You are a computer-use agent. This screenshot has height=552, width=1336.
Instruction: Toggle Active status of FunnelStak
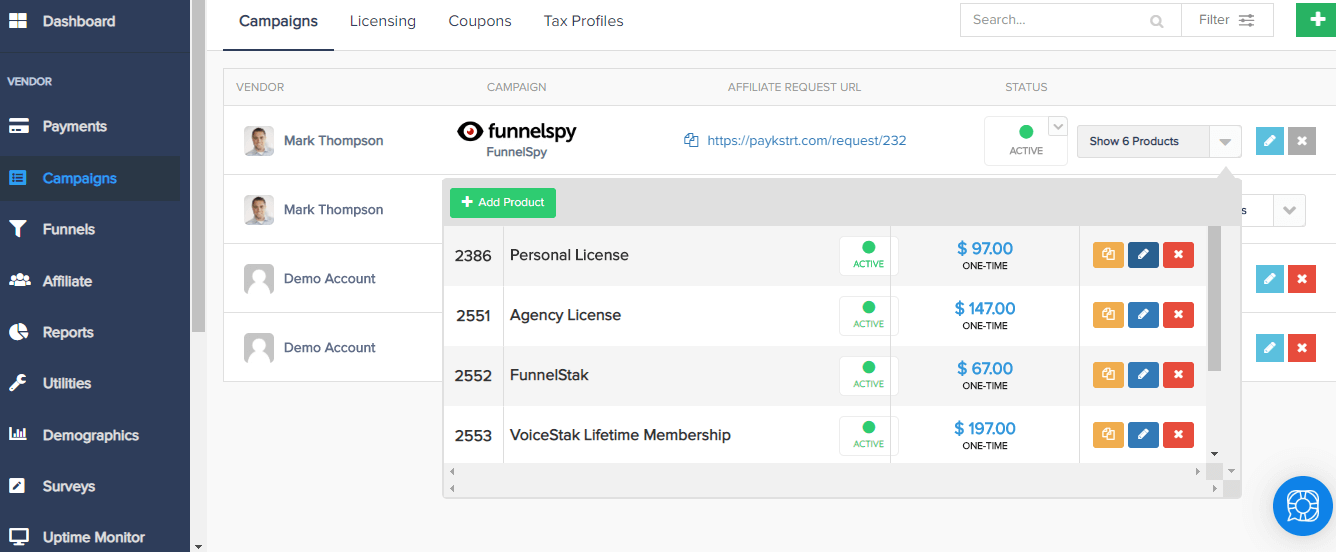868,375
